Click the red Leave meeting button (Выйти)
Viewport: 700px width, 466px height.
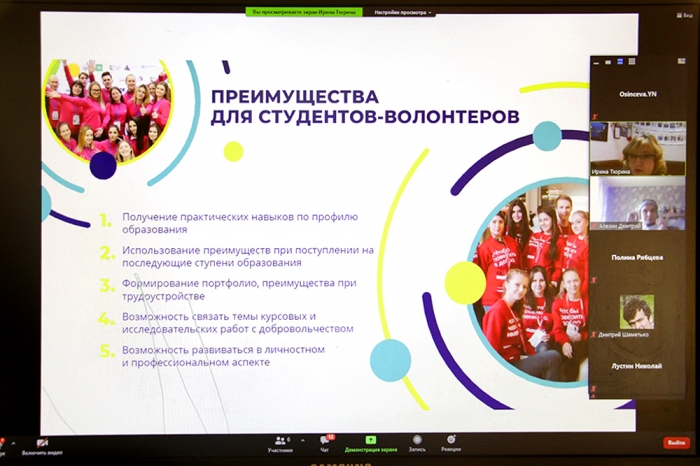coord(676,443)
